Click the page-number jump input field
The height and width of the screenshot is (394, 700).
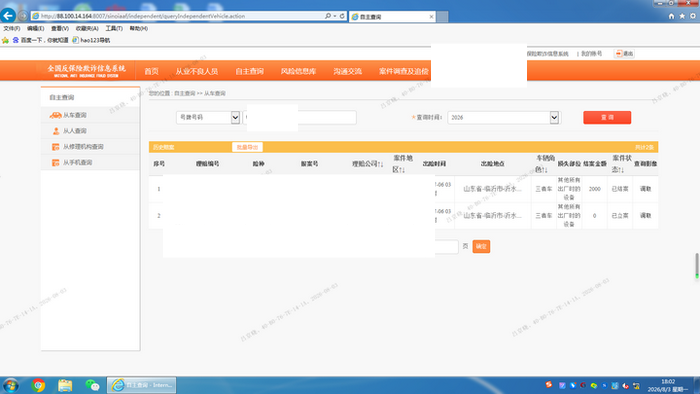point(446,246)
